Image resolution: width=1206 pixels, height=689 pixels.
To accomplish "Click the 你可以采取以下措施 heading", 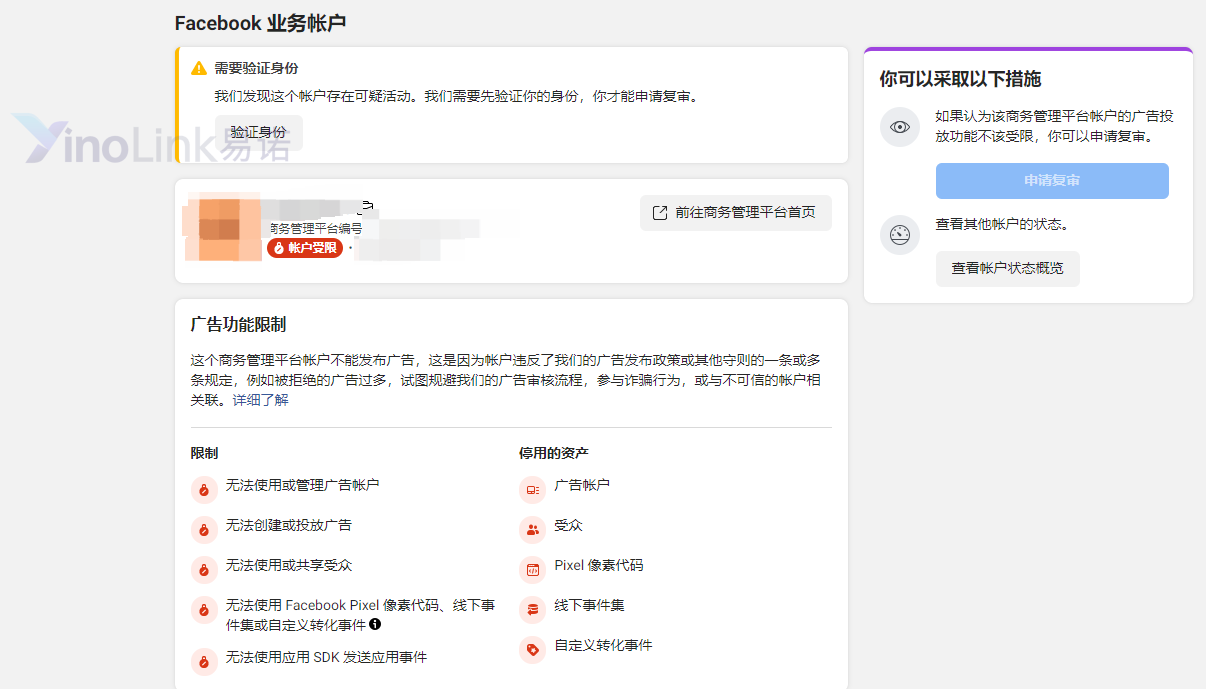I will click(x=960, y=79).
